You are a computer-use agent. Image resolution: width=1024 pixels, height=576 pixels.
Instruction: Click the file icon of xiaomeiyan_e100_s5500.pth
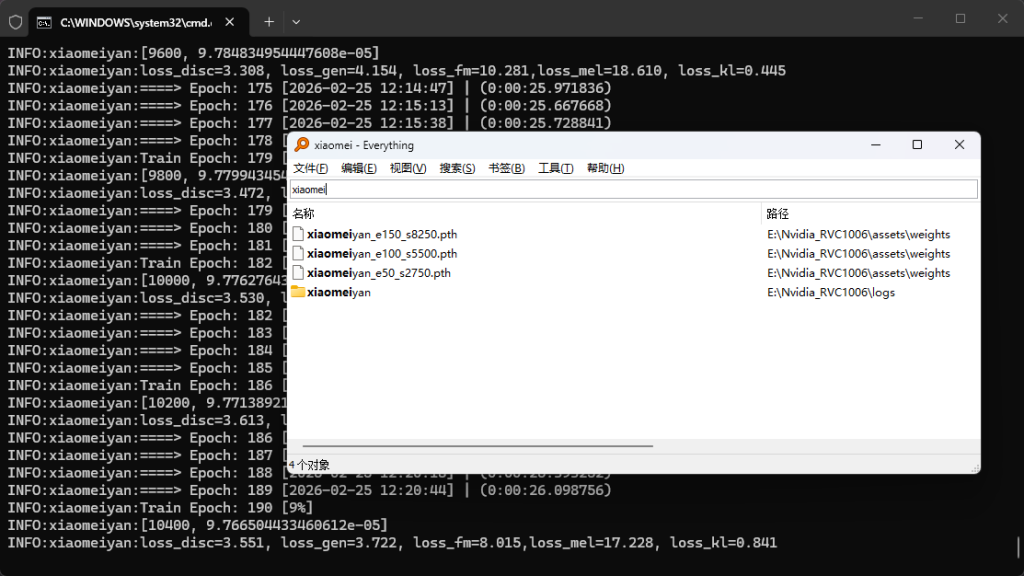click(298, 253)
